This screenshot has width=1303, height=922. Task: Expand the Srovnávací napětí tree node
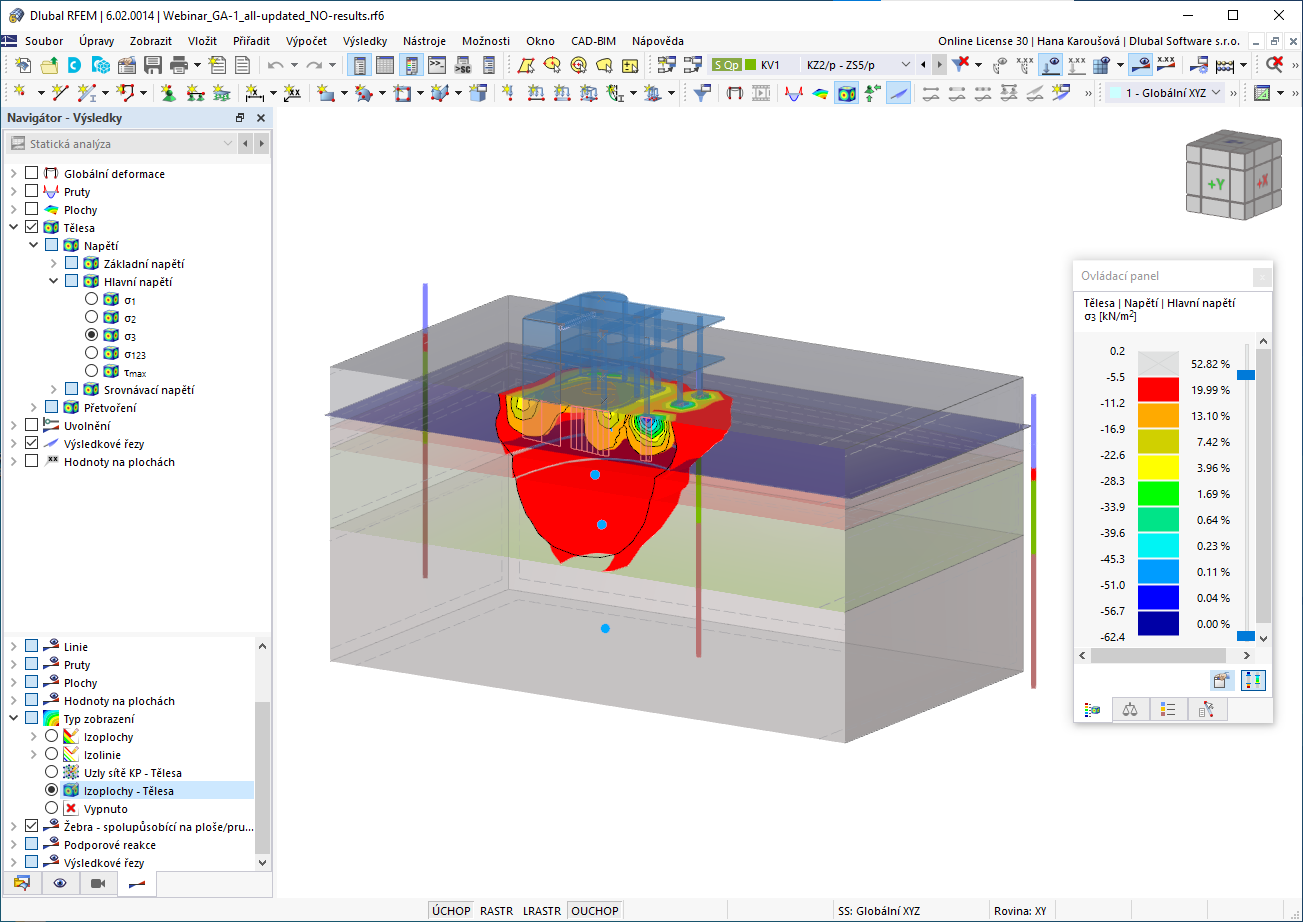click(x=53, y=389)
